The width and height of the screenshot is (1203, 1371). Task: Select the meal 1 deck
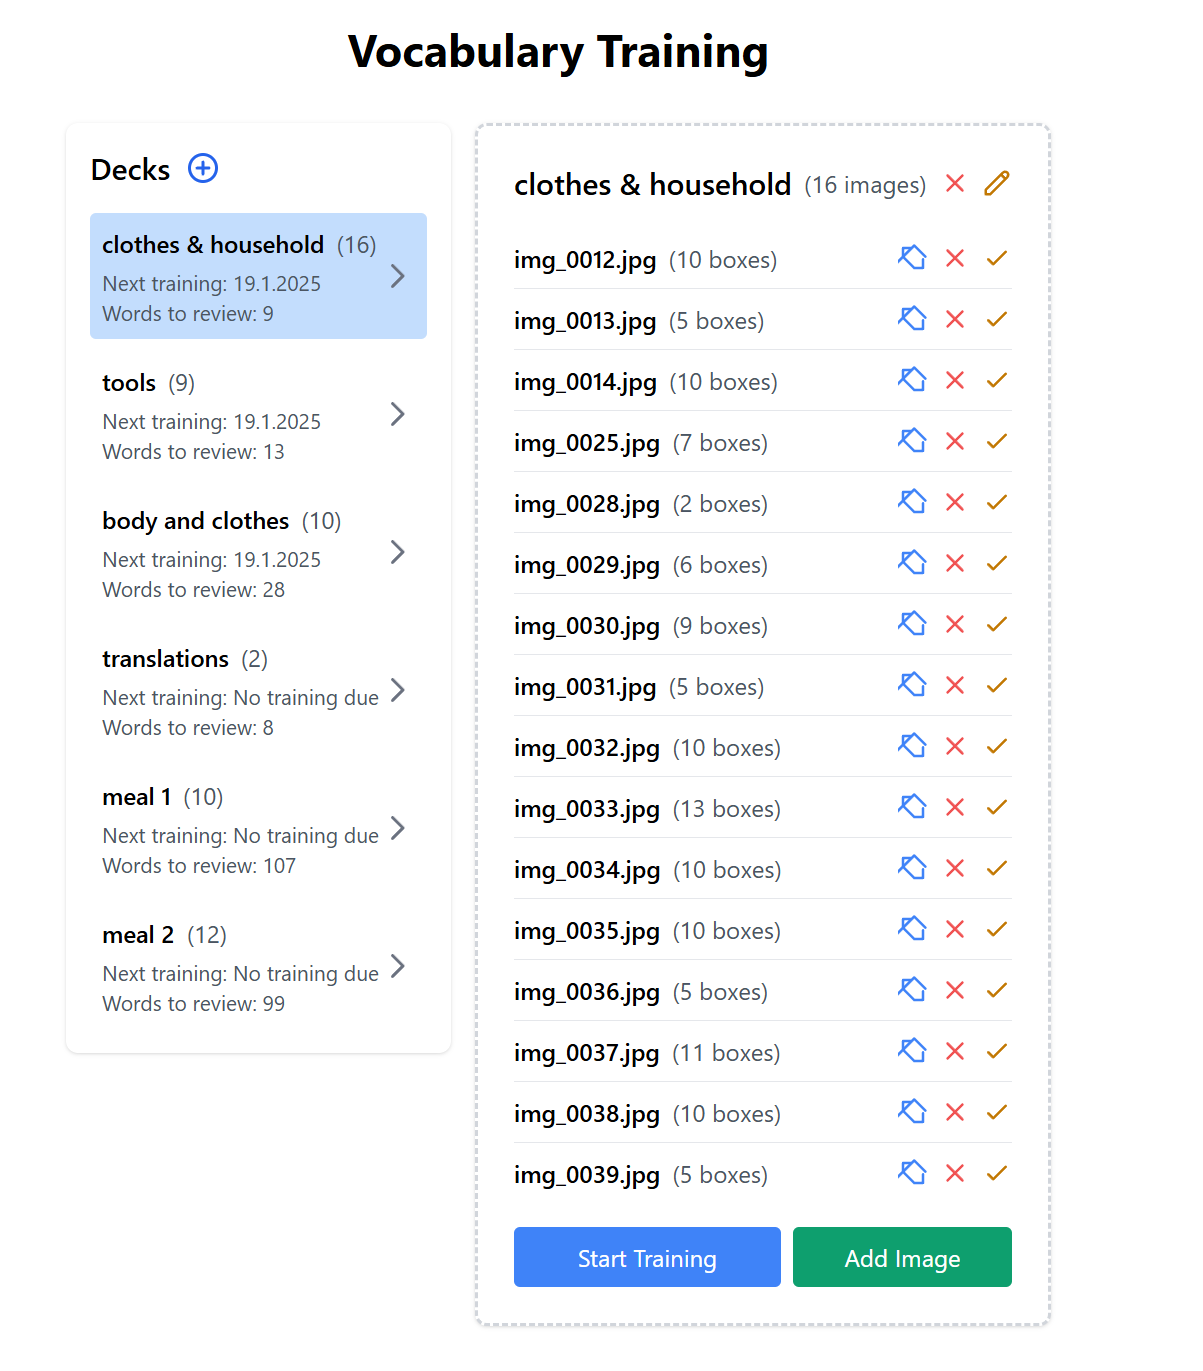pos(137,797)
